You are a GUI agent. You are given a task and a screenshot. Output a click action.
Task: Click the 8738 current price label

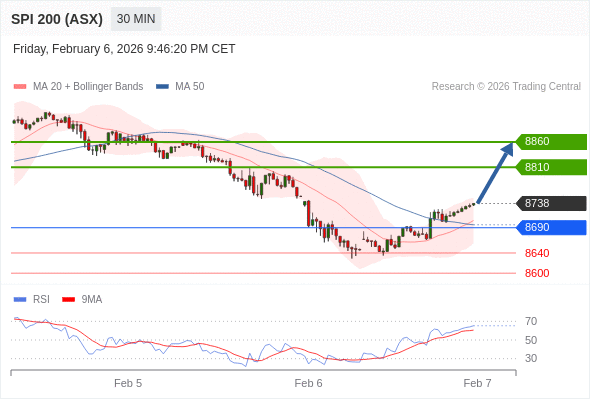point(551,204)
